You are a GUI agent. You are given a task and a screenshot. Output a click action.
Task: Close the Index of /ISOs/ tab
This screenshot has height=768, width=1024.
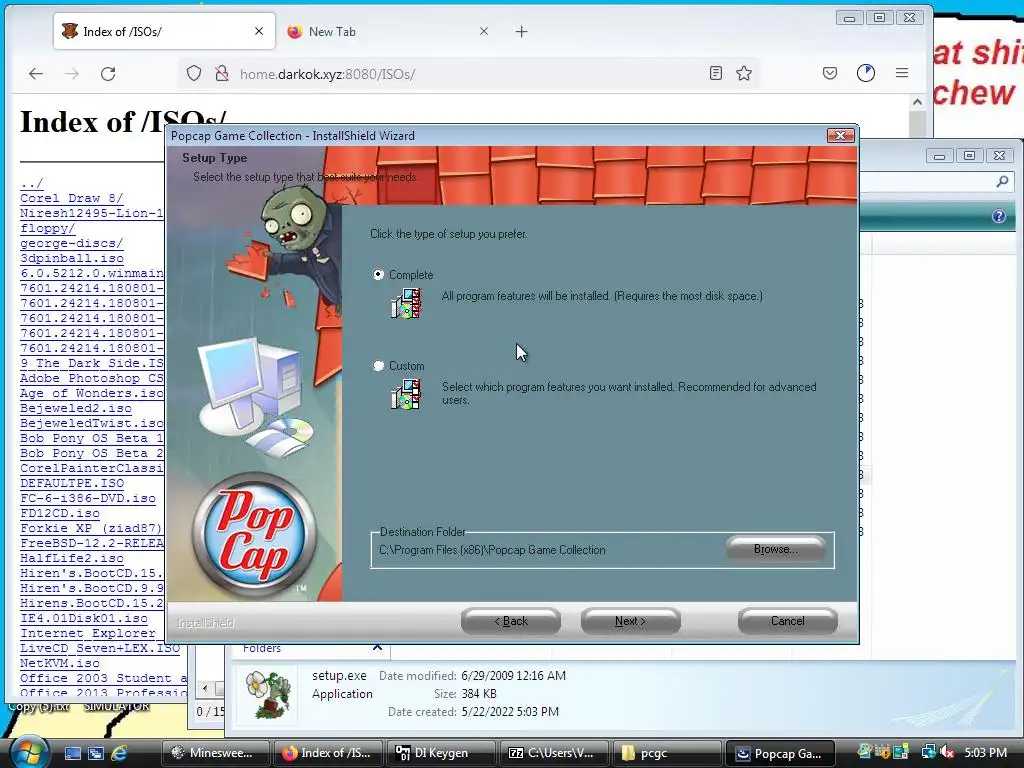coord(259,31)
